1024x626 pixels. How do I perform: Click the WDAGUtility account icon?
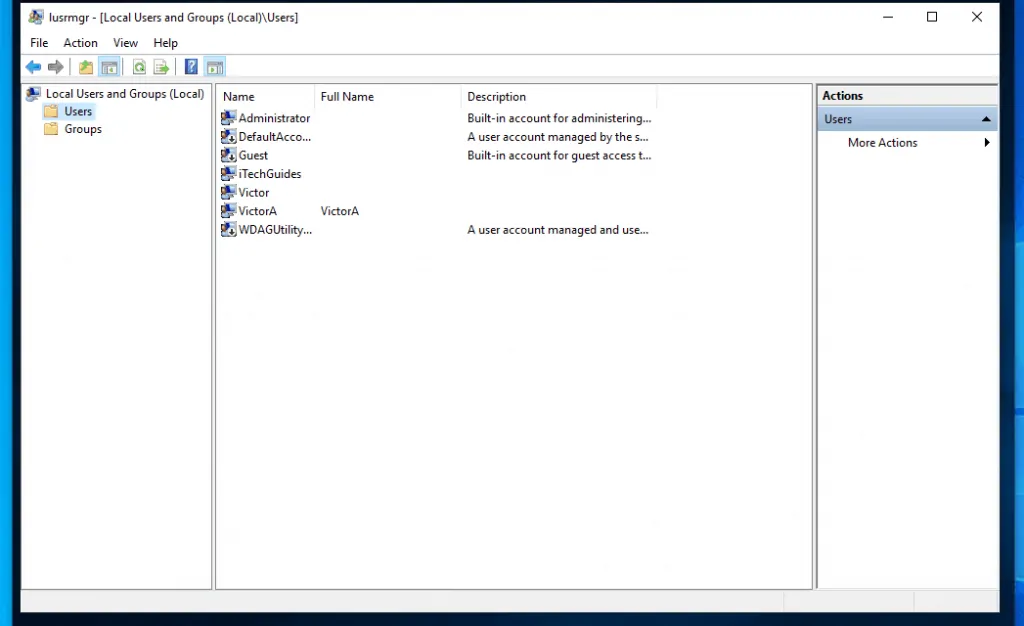click(228, 229)
